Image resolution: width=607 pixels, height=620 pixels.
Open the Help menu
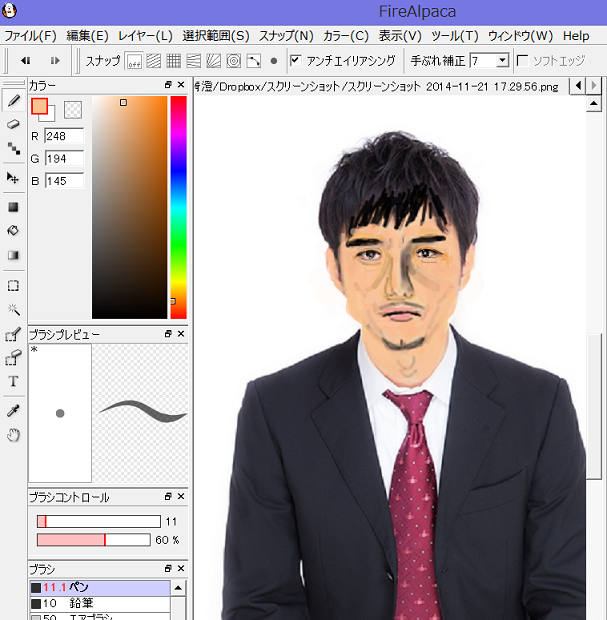[576, 36]
